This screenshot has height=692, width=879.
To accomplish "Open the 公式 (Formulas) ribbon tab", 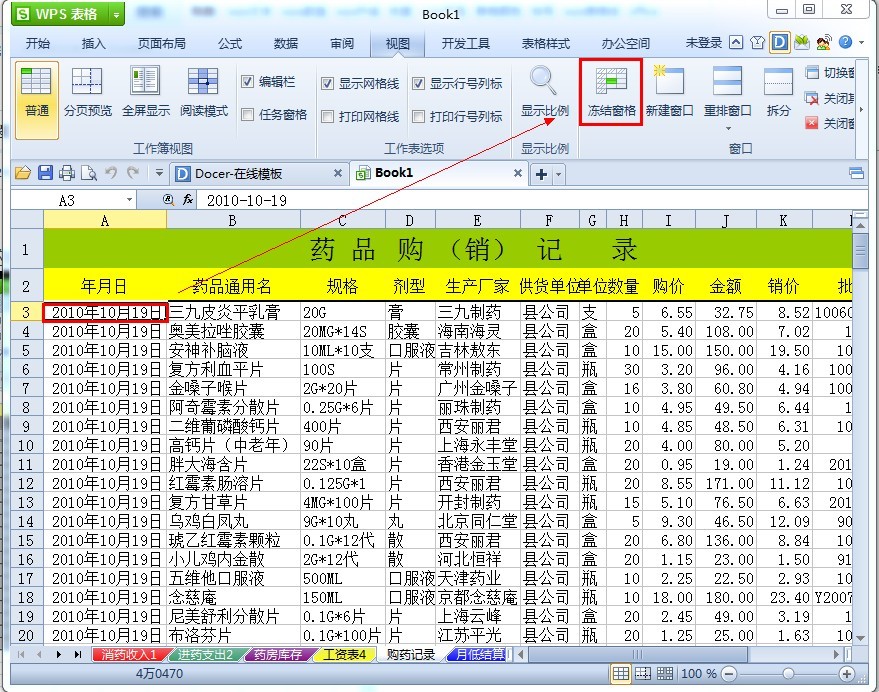I will [x=230, y=43].
